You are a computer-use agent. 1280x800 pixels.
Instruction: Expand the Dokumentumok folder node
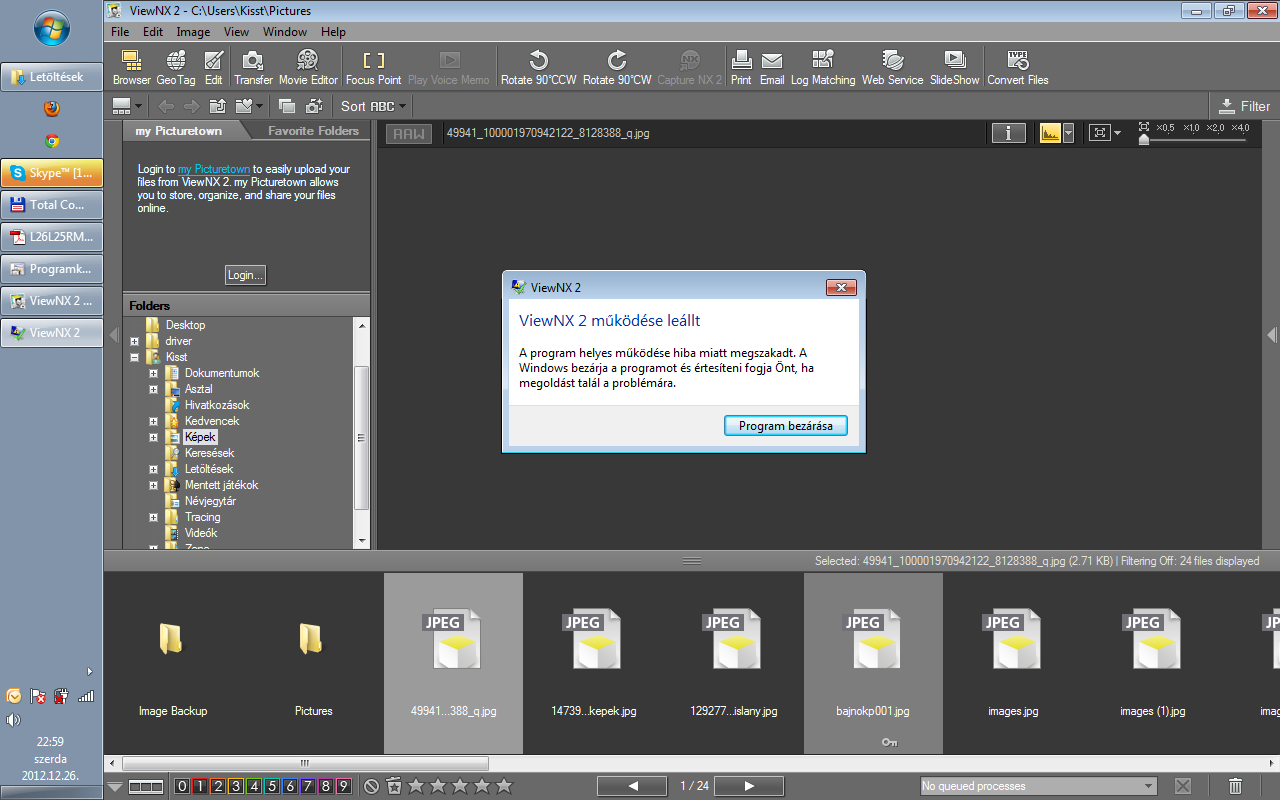click(154, 373)
